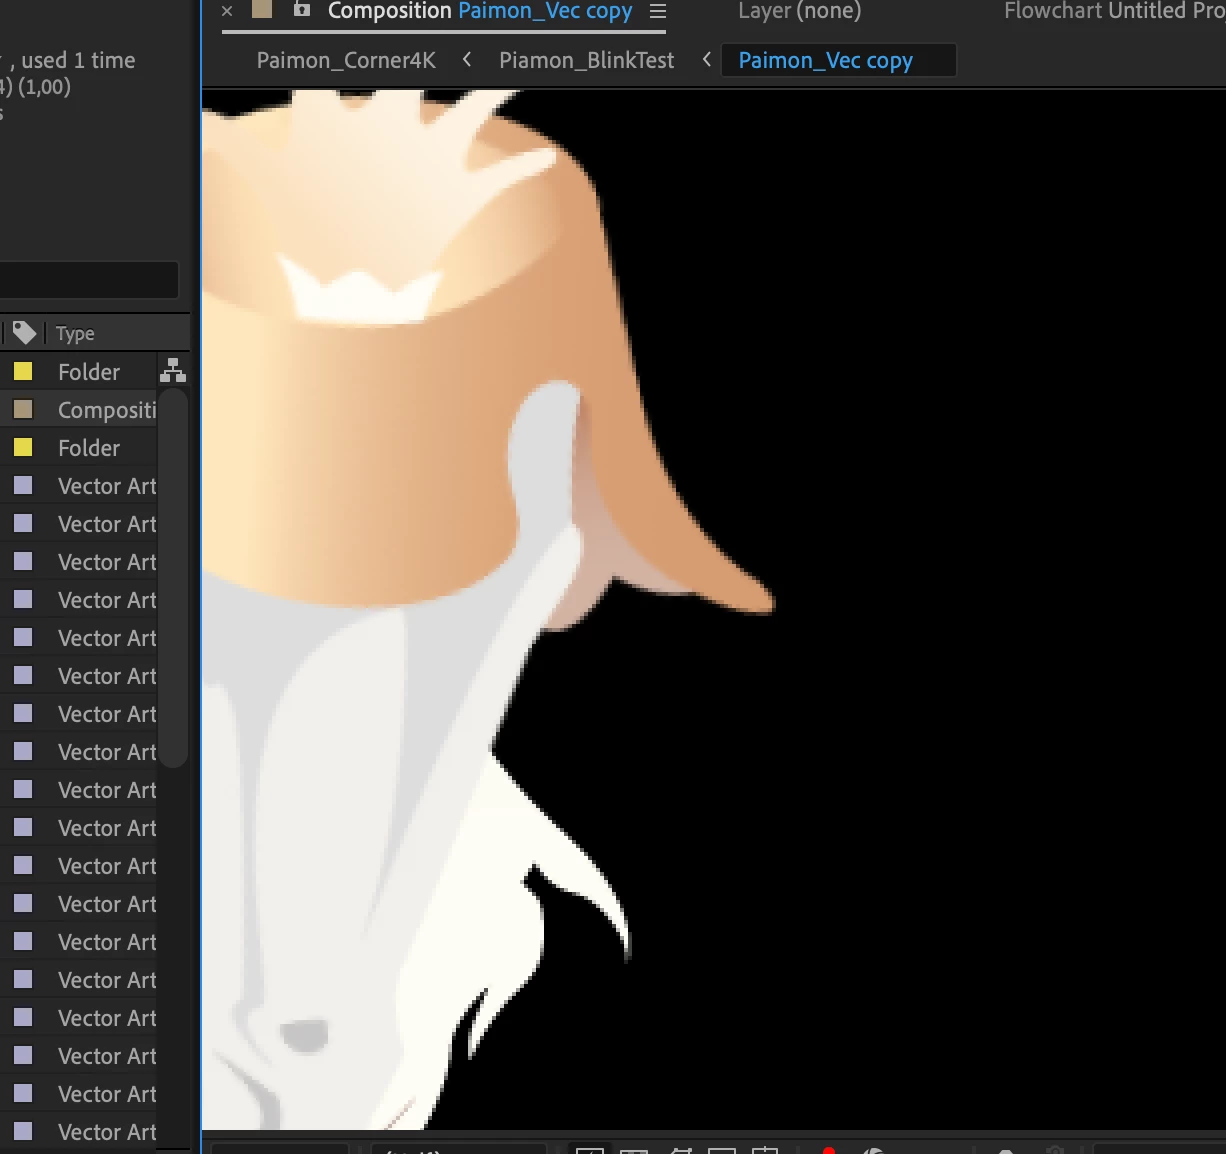Click the Project panel search field
Screen dimensions: 1226x1154
click(x=88, y=280)
